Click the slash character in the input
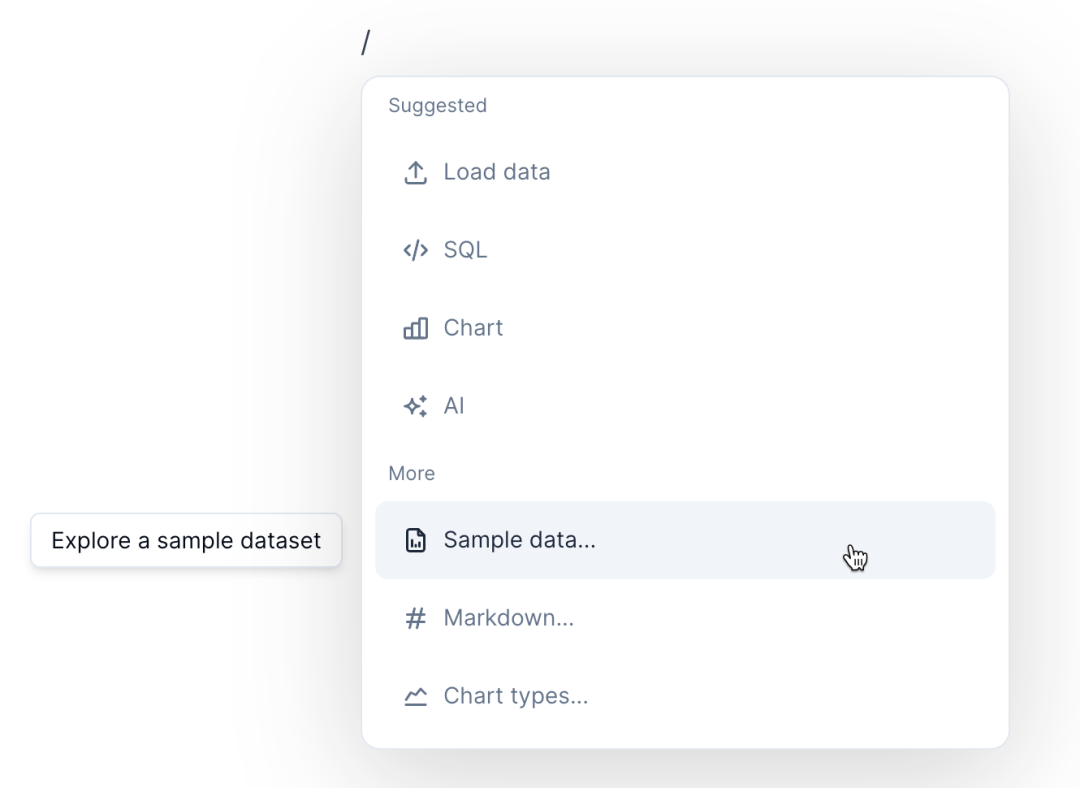This screenshot has width=1080, height=788. (x=366, y=43)
